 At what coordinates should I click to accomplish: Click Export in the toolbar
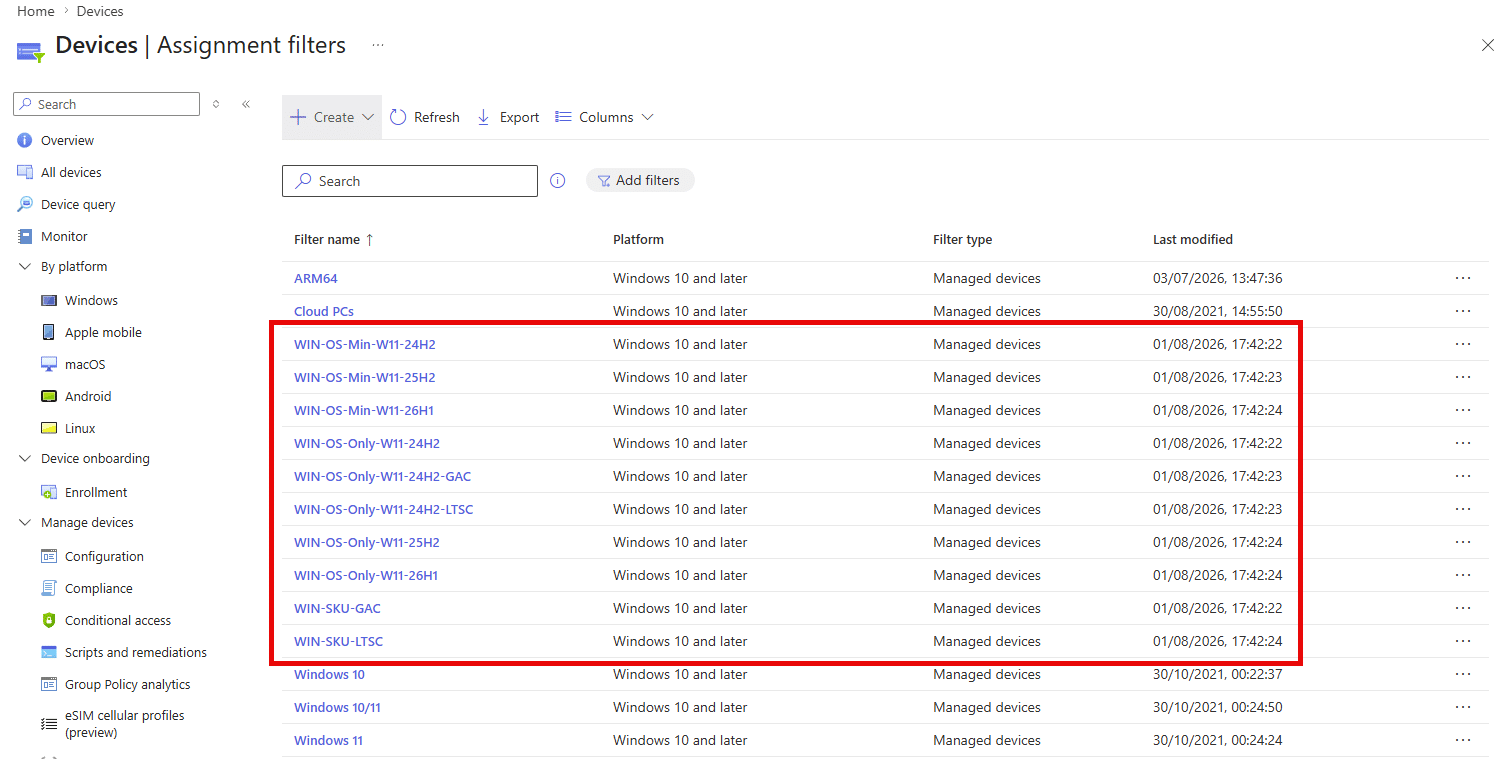pyautogui.click(x=508, y=117)
